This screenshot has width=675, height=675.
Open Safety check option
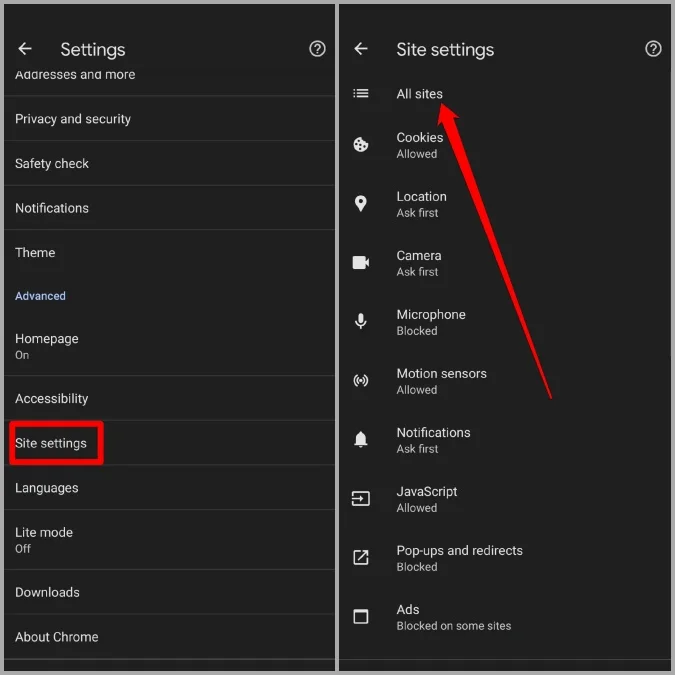pos(52,164)
